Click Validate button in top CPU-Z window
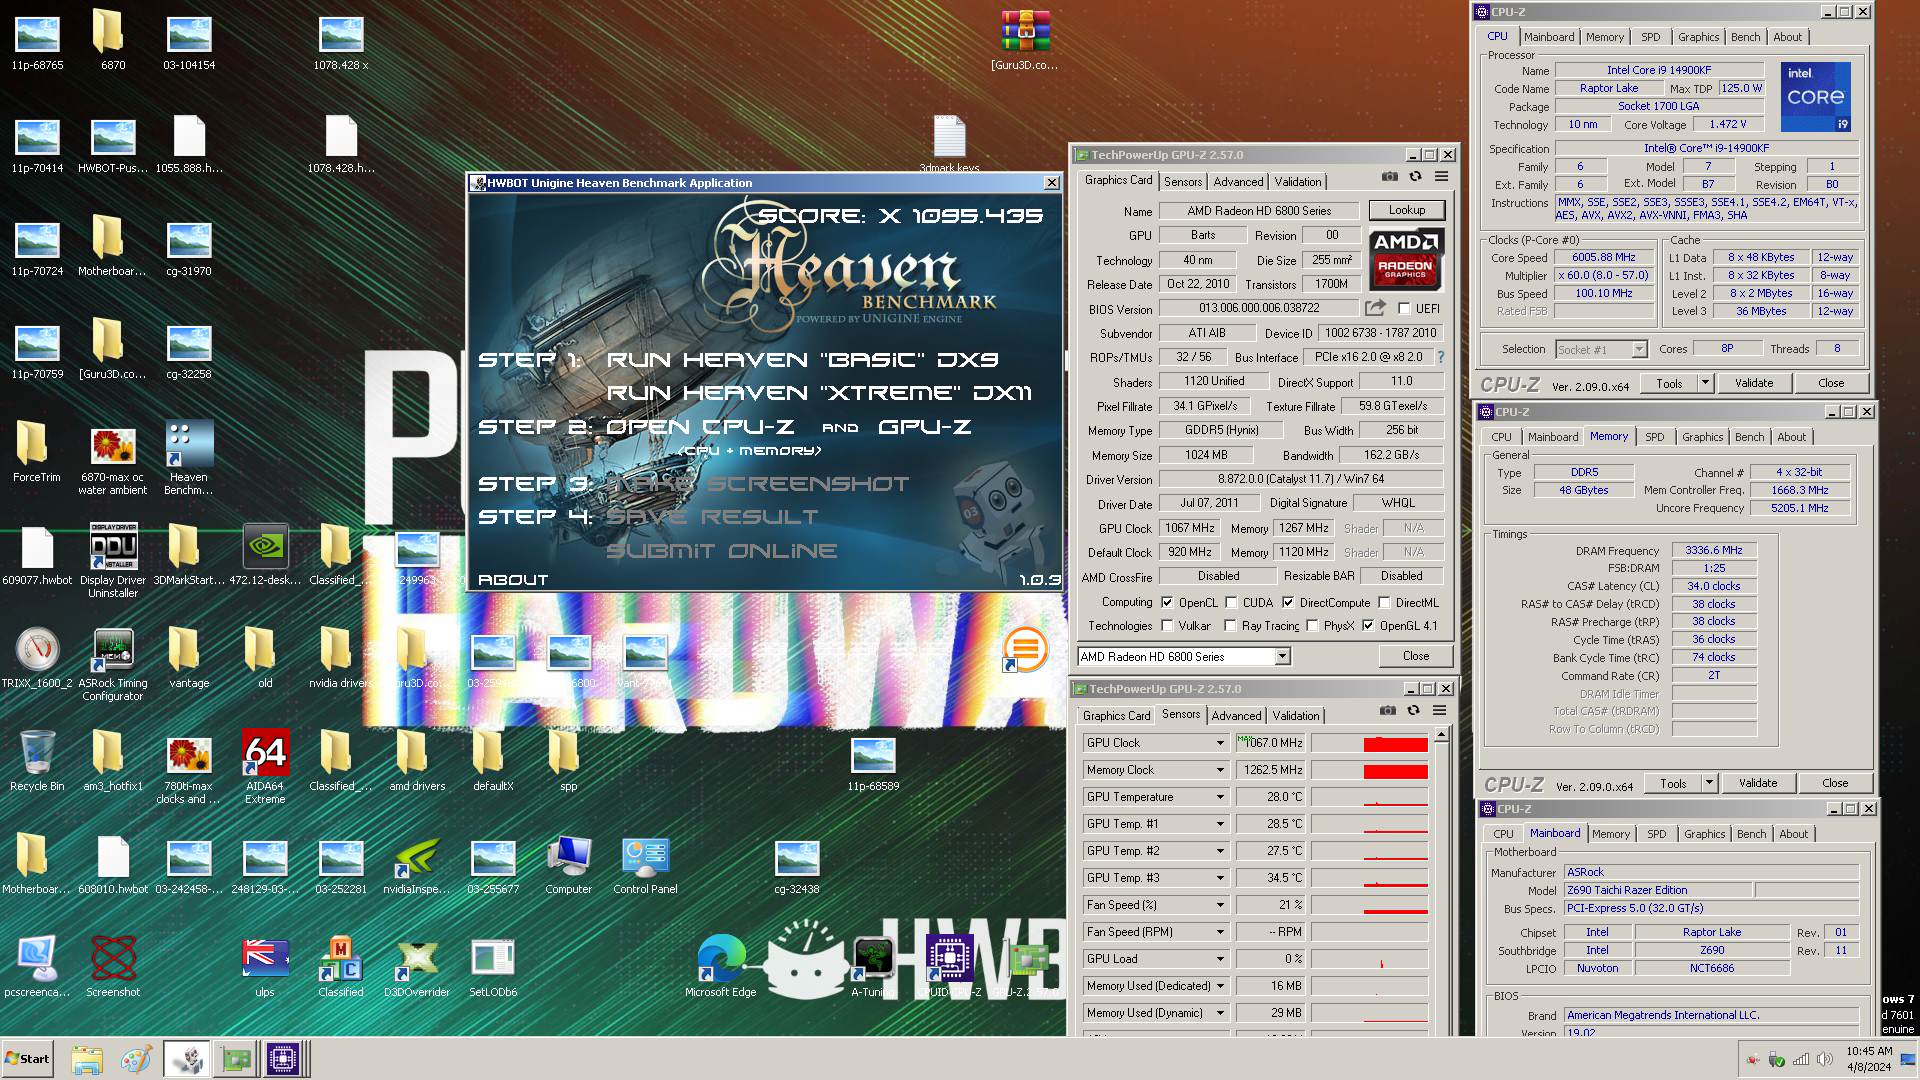Viewport: 1920px width, 1080px height. point(1753,383)
